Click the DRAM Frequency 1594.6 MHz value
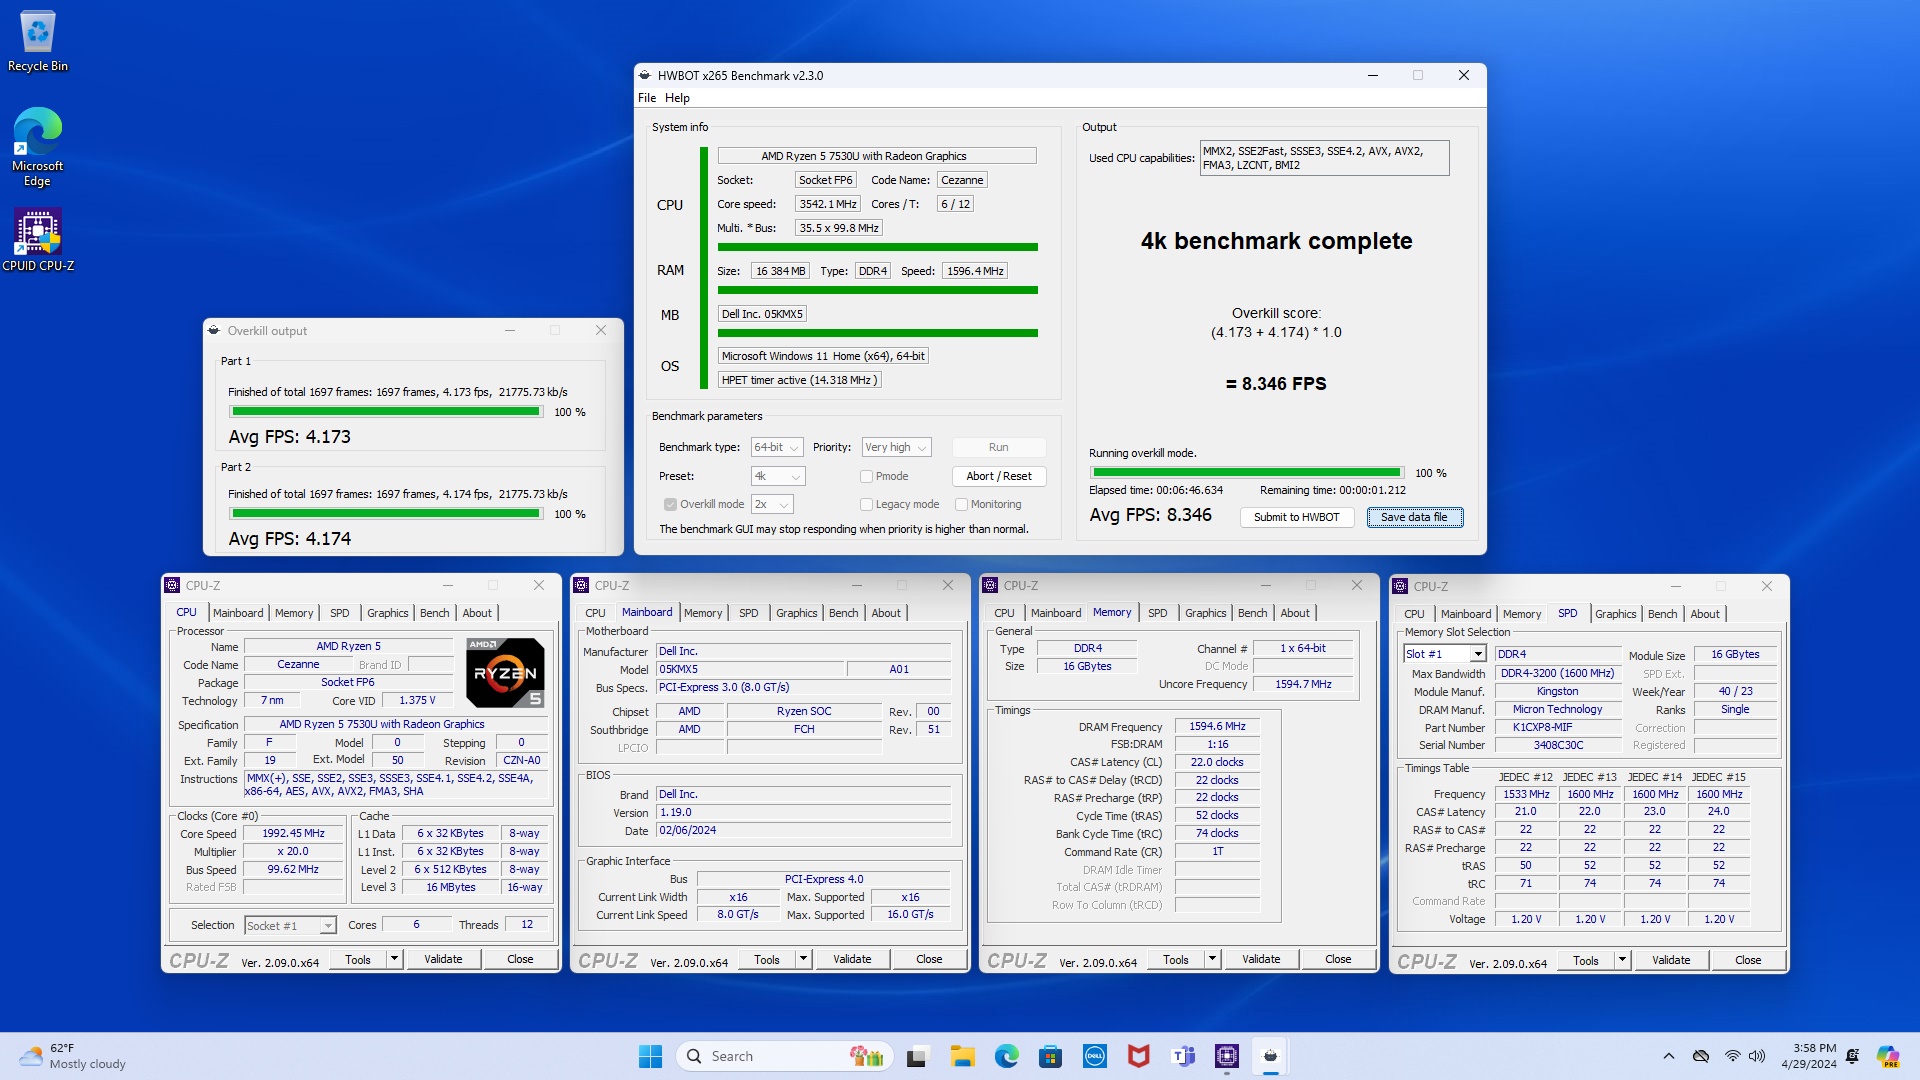Image resolution: width=1920 pixels, height=1080 pixels. coord(1217,726)
